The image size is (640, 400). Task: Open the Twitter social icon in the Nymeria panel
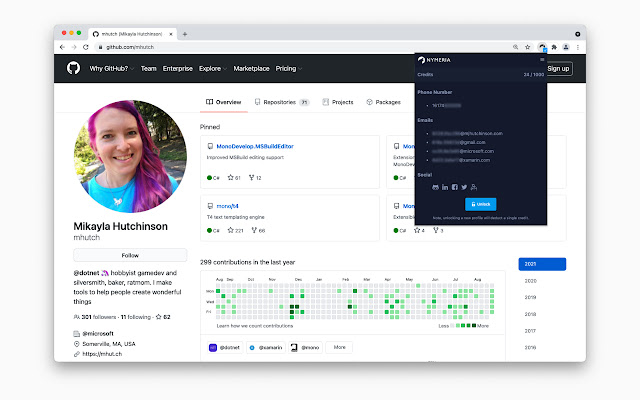point(464,187)
